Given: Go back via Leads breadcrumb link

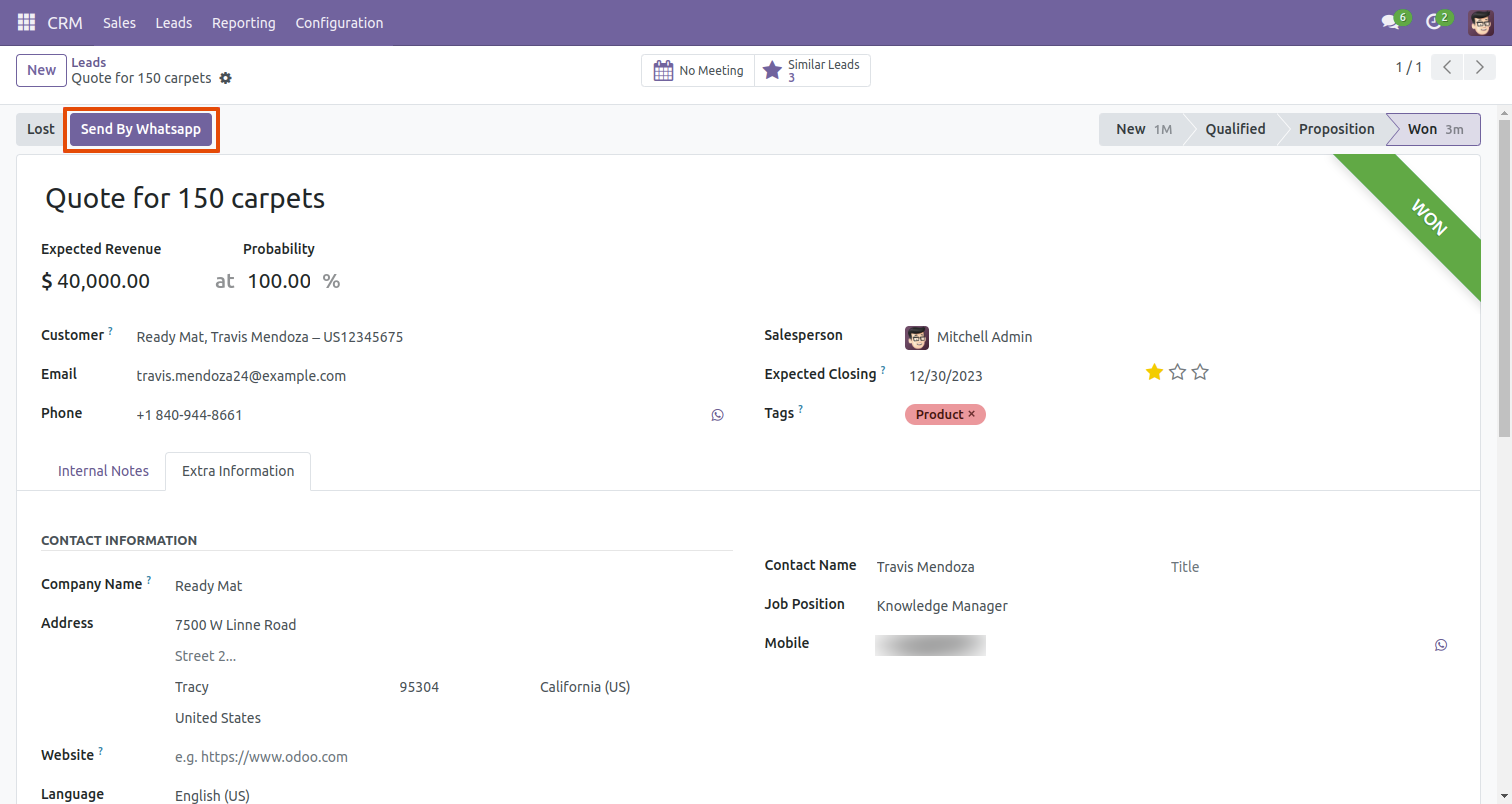Looking at the screenshot, I should [89, 62].
